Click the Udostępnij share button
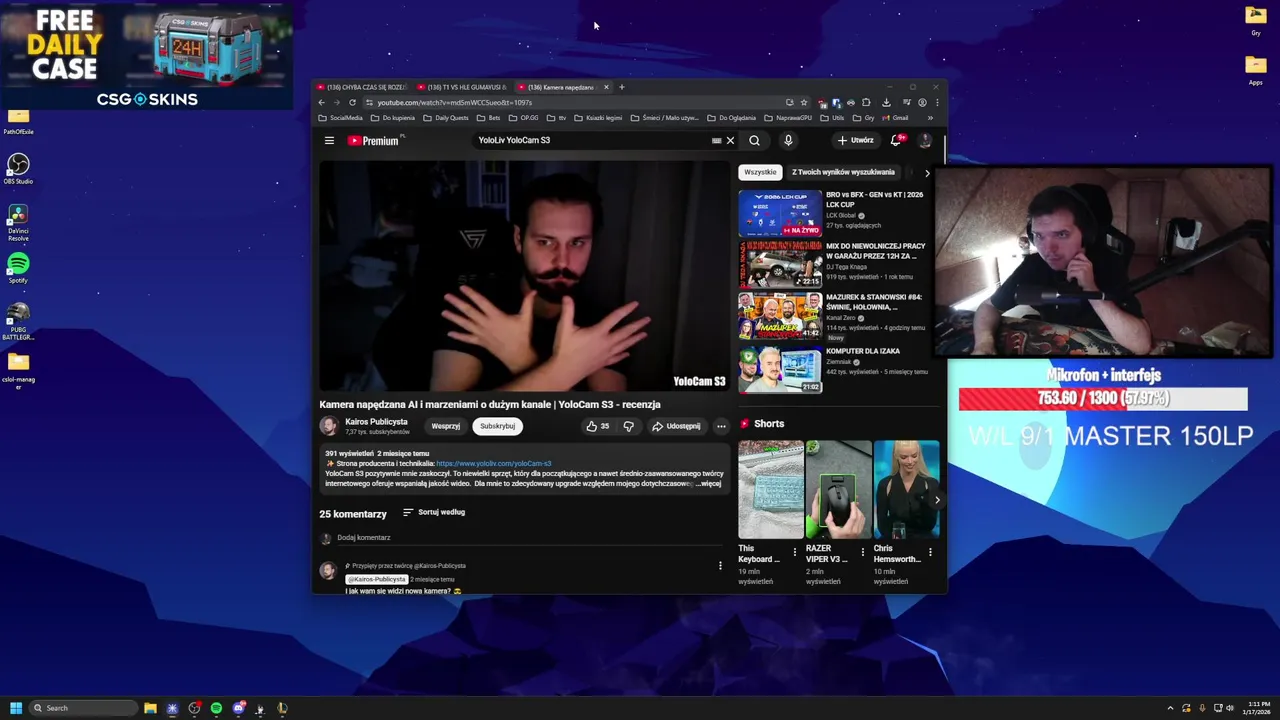Viewport: 1280px width, 720px height. [x=676, y=426]
